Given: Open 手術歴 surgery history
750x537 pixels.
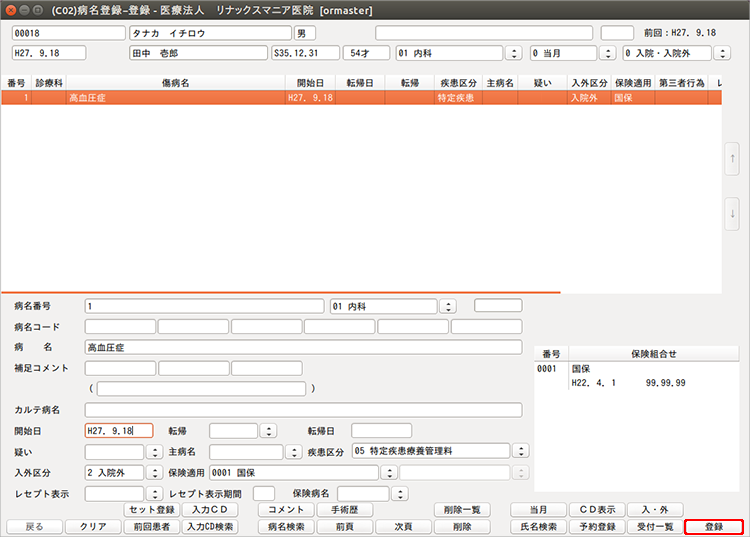Looking at the screenshot, I should click(x=344, y=510).
